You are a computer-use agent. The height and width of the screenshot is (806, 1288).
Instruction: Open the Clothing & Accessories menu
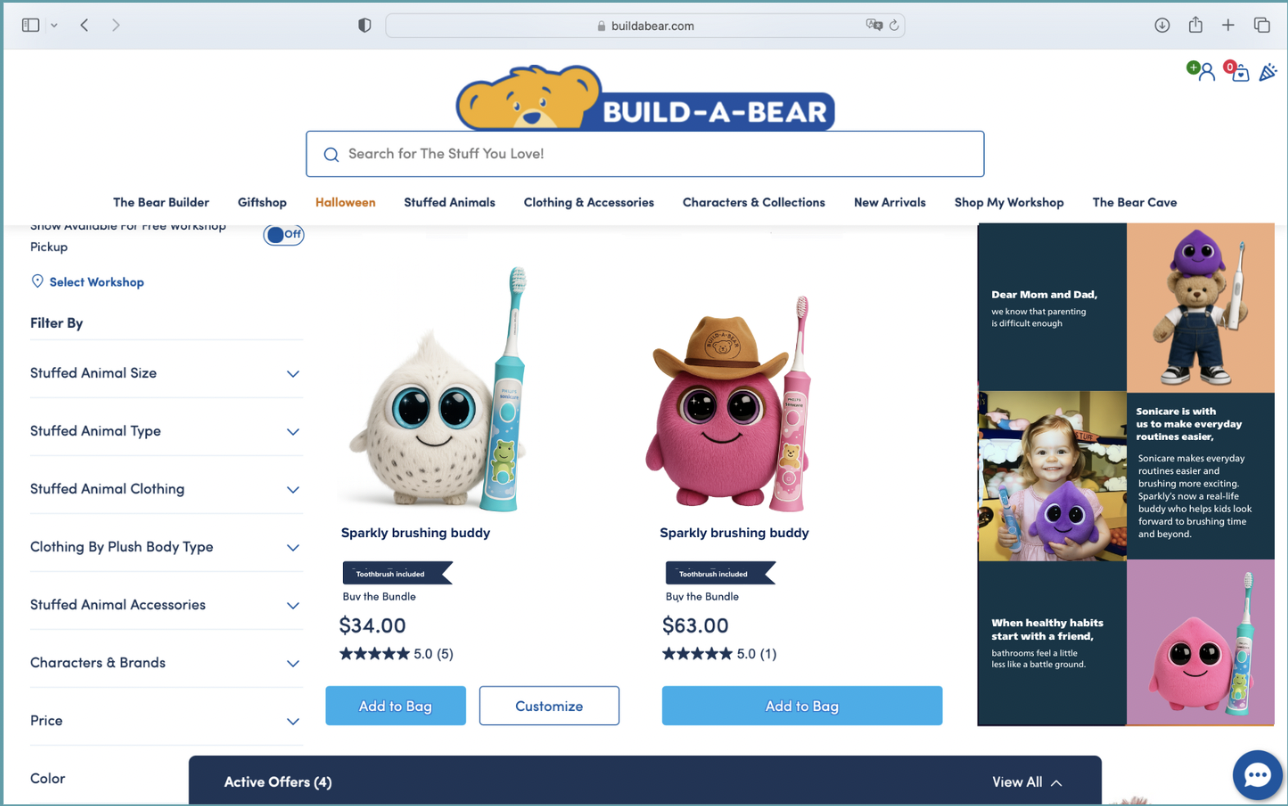[x=589, y=202]
